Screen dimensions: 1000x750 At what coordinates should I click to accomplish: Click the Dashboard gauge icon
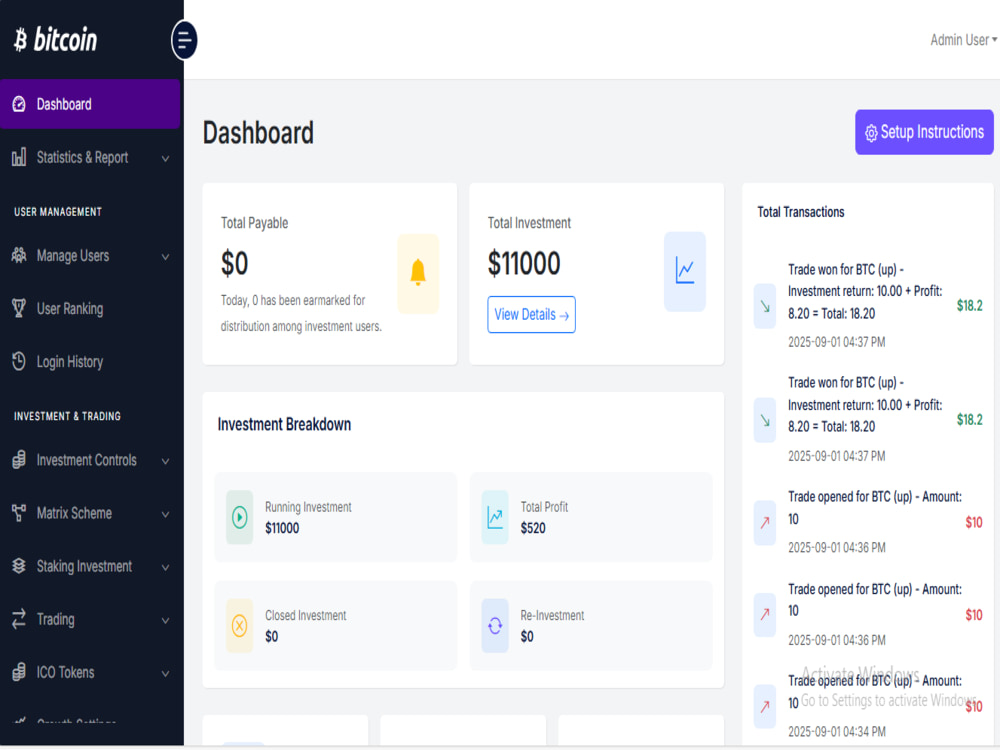point(19,104)
